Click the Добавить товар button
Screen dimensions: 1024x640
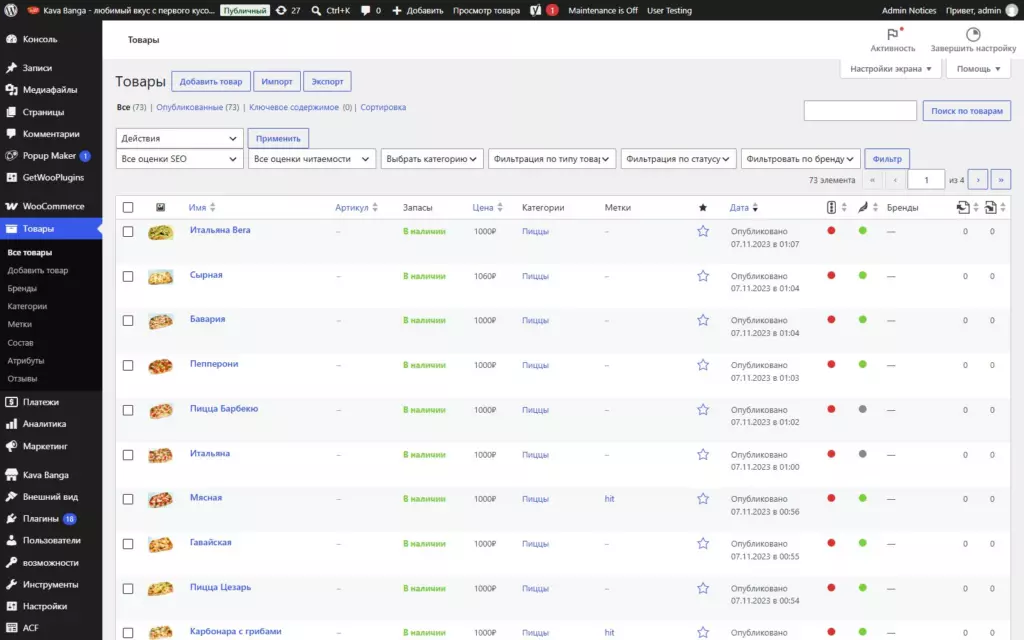(x=210, y=82)
